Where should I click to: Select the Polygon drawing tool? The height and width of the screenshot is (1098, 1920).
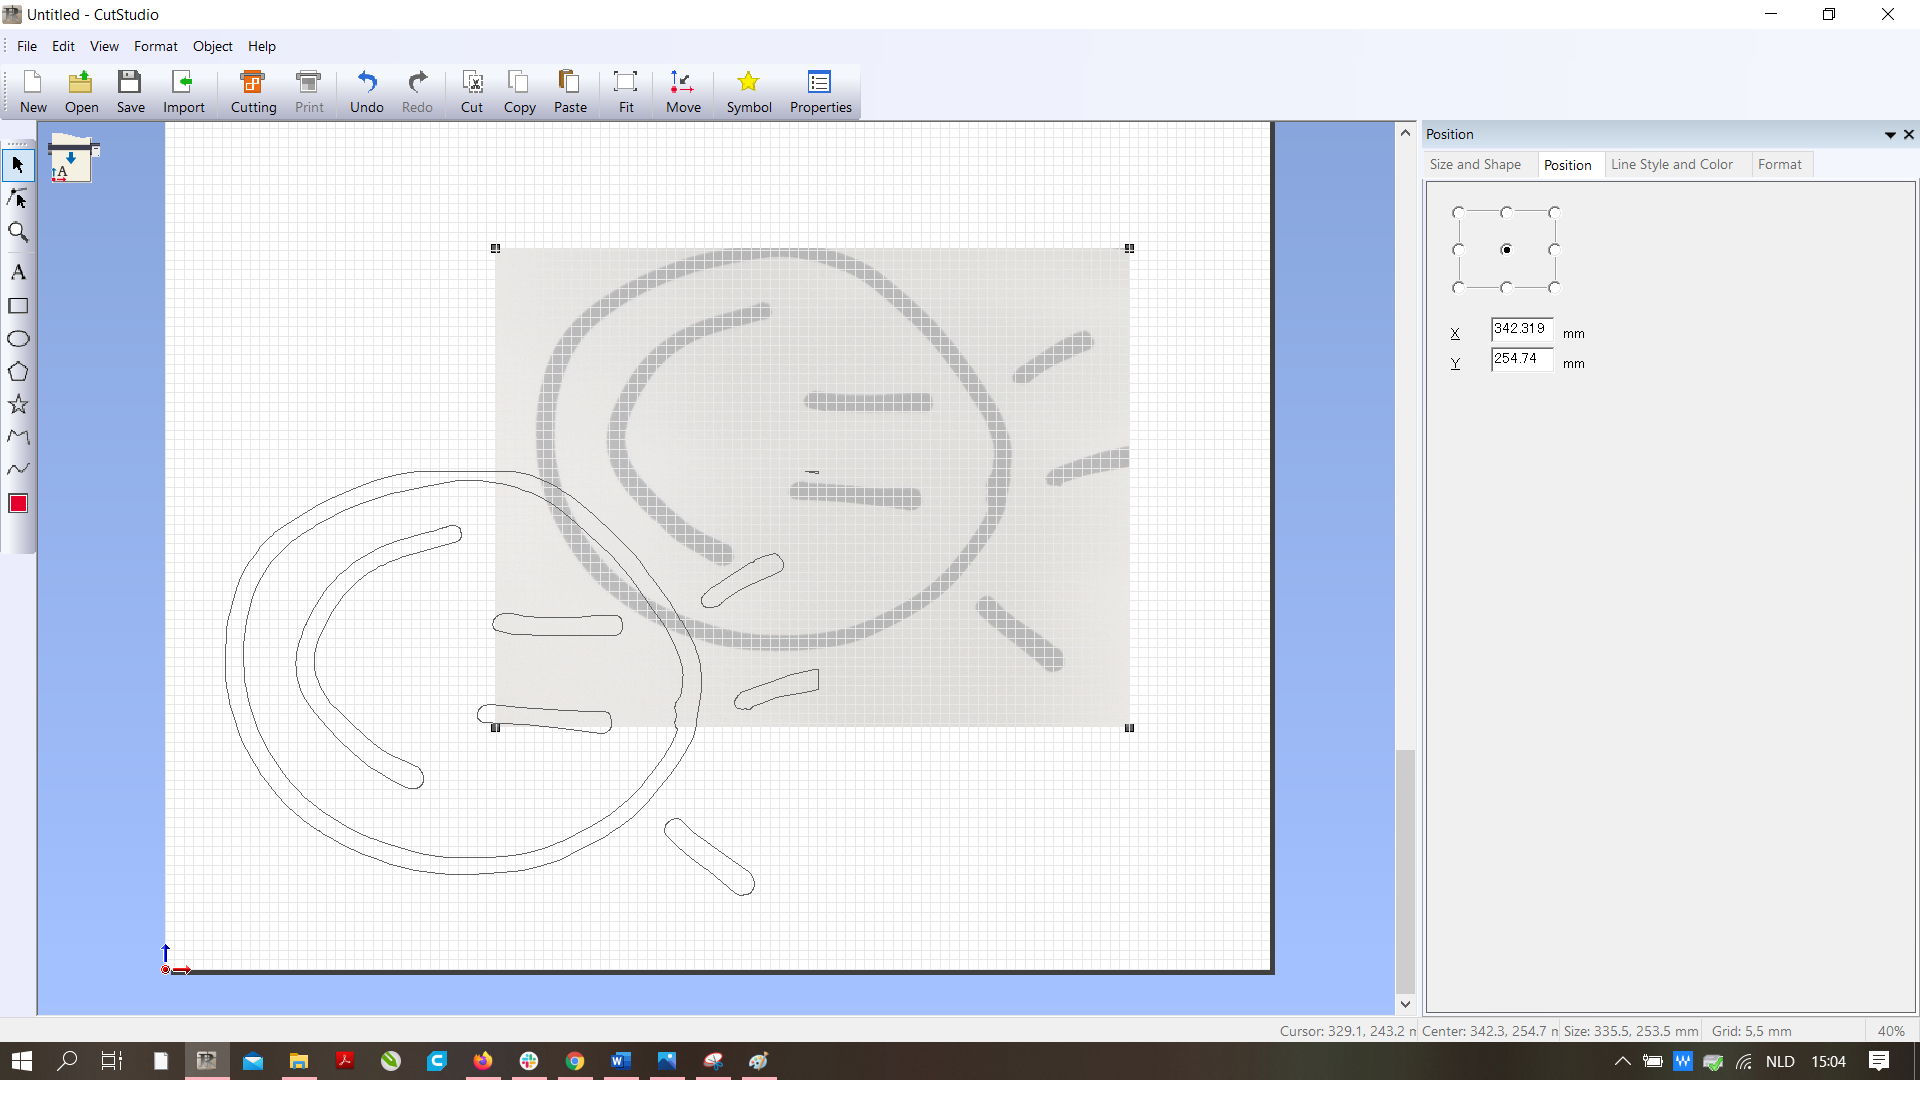[18, 372]
